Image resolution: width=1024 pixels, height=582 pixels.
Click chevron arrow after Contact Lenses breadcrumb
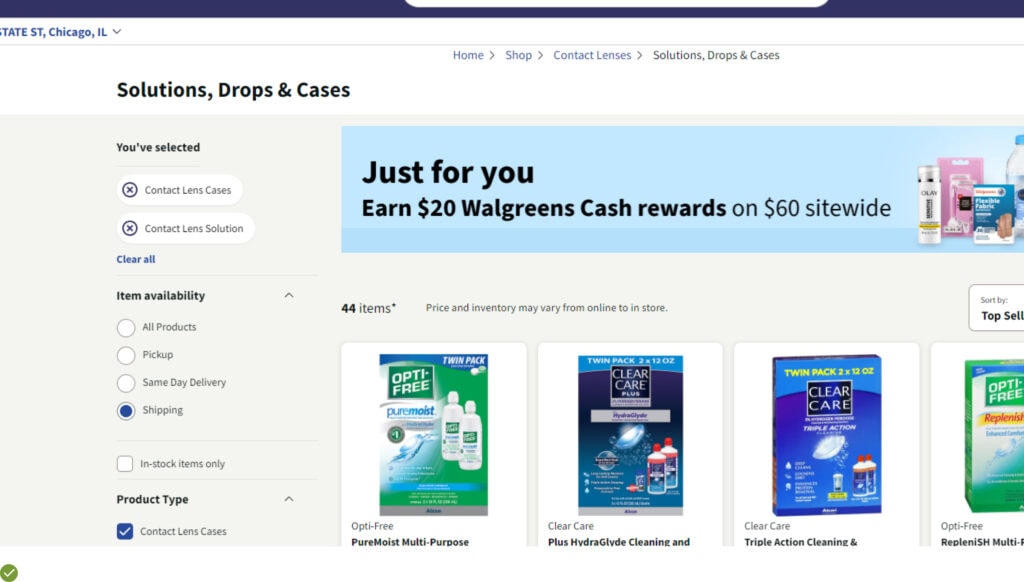pos(639,56)
